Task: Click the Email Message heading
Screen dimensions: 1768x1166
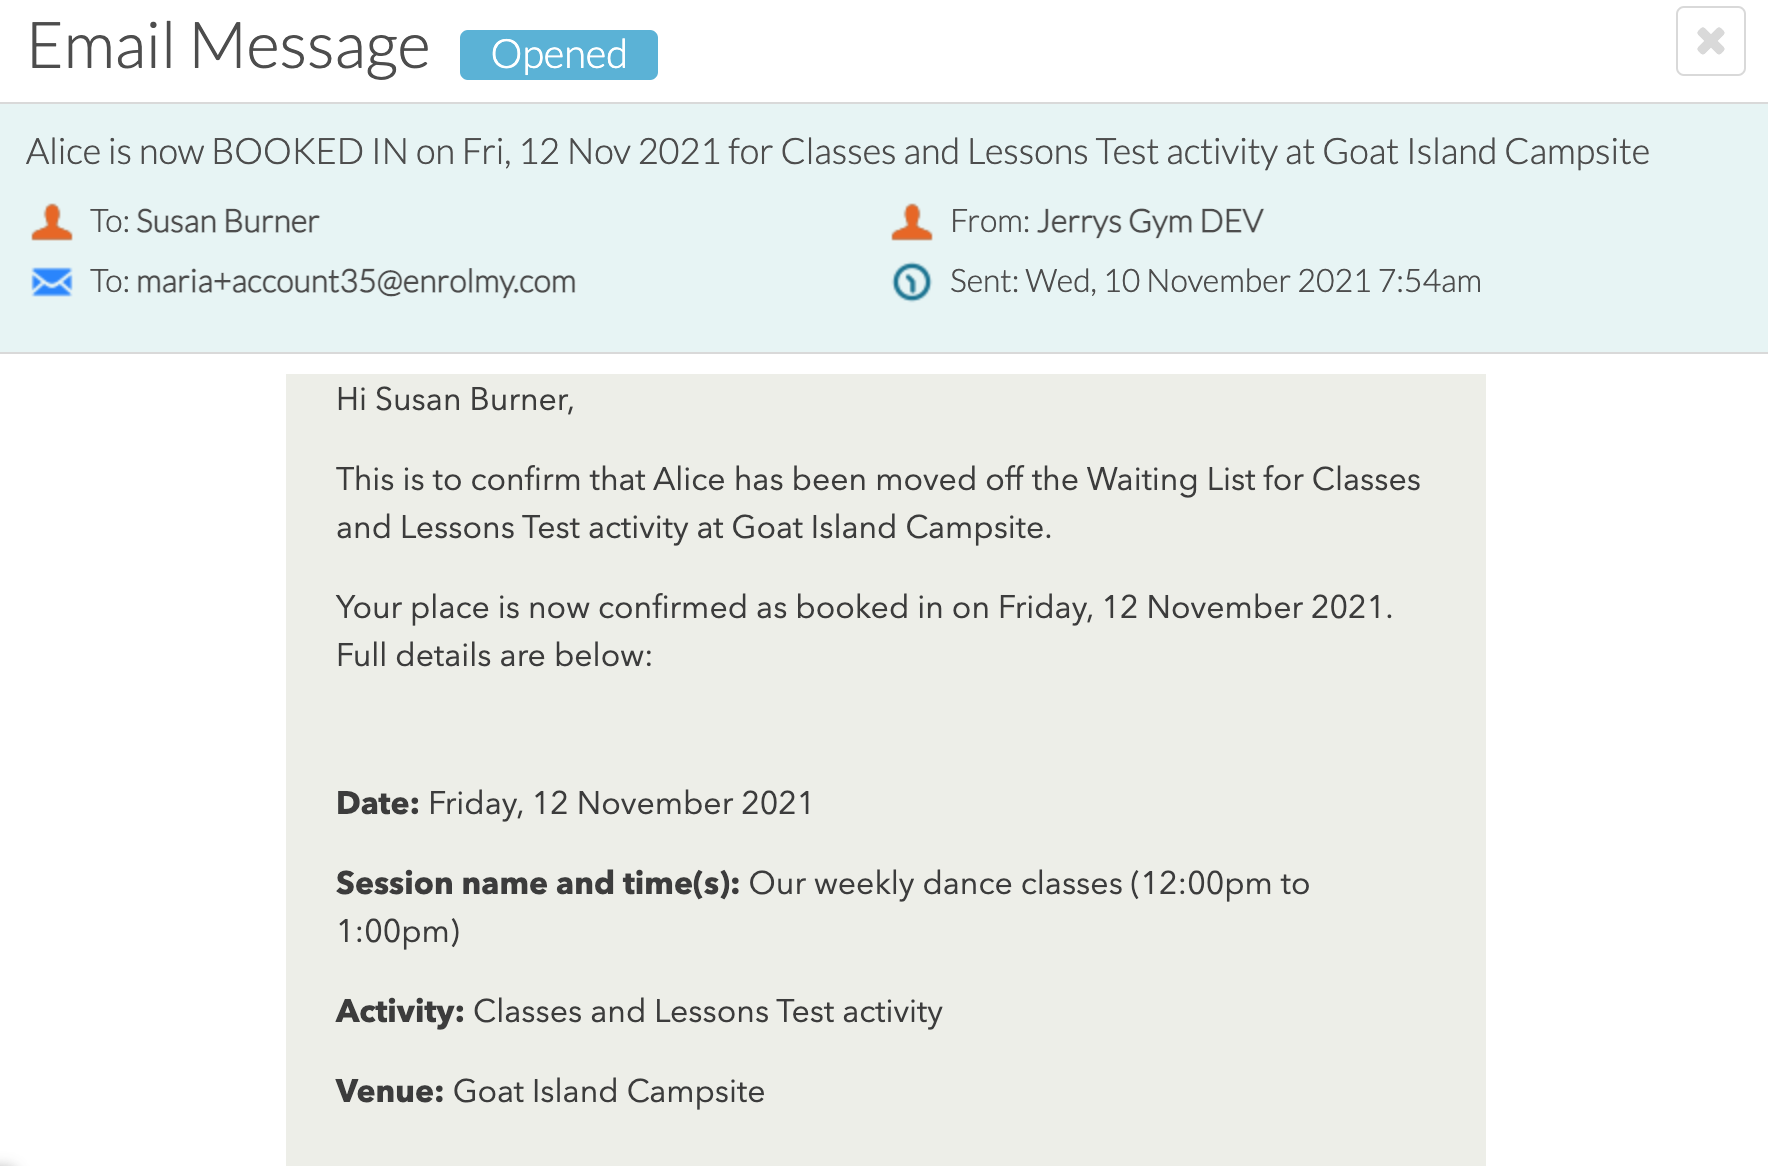Action: tap(228, 47)
